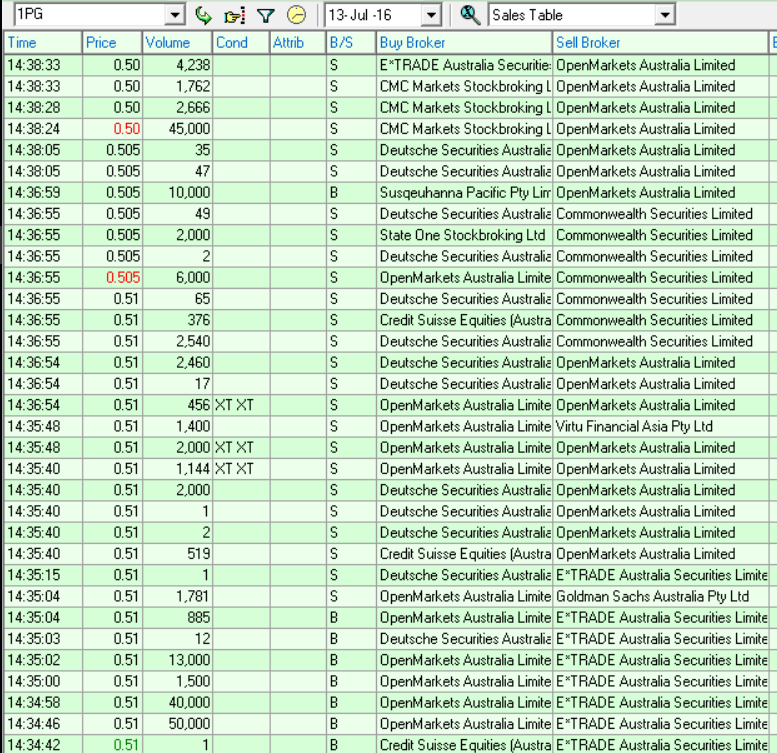Open the filter funnel icon
The height and width of the screenshot is (753, 777).
266,16
